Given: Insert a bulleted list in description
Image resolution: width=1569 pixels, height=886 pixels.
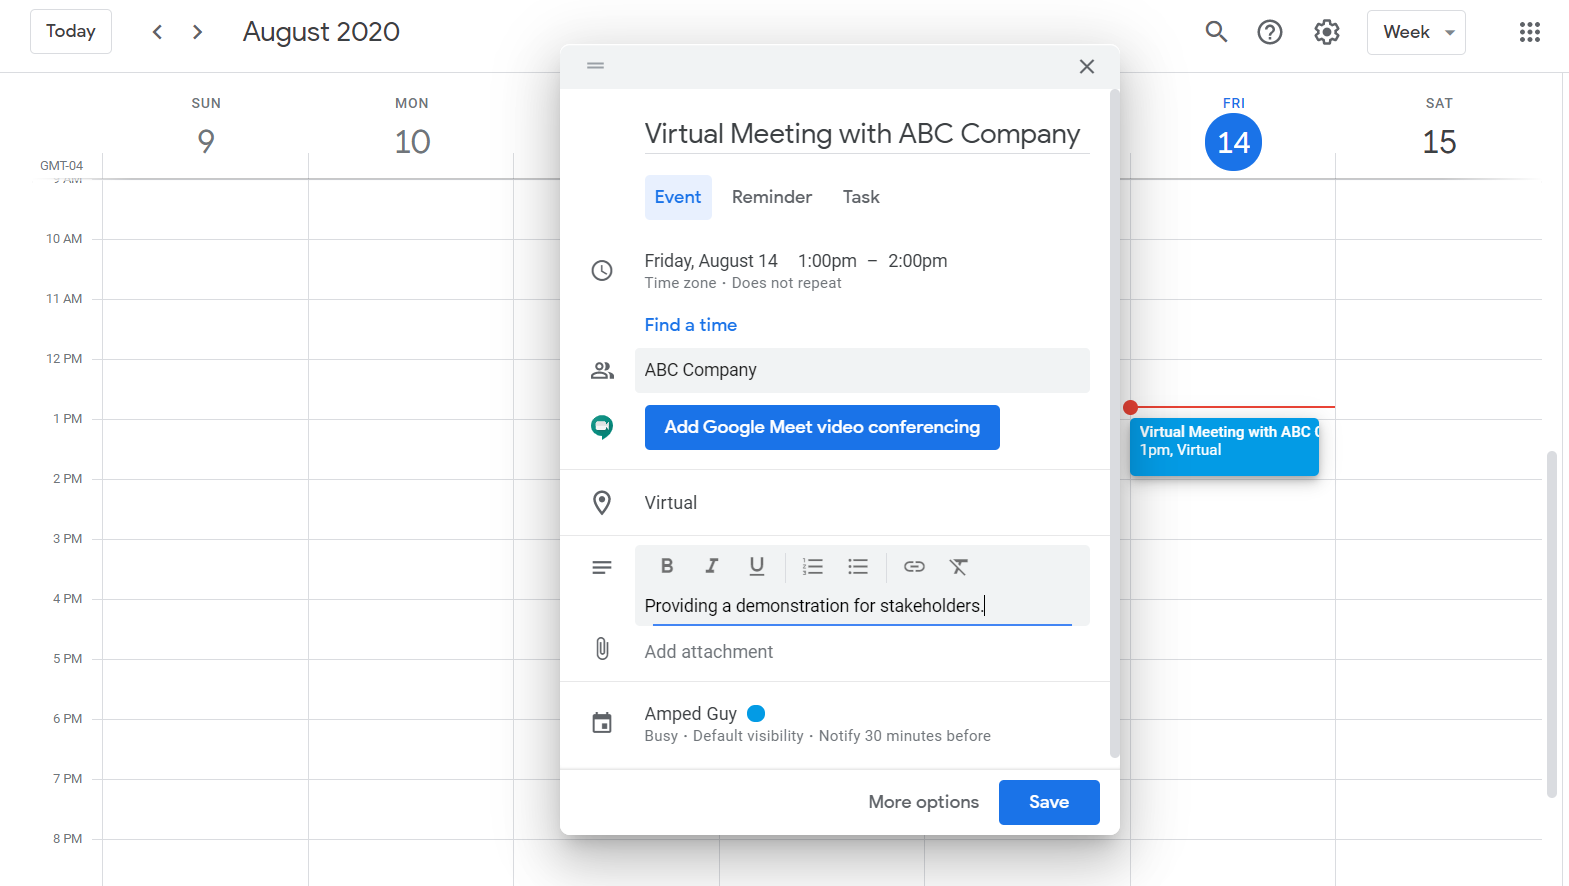Looking at the screenshot, I should tap(858, 566).
